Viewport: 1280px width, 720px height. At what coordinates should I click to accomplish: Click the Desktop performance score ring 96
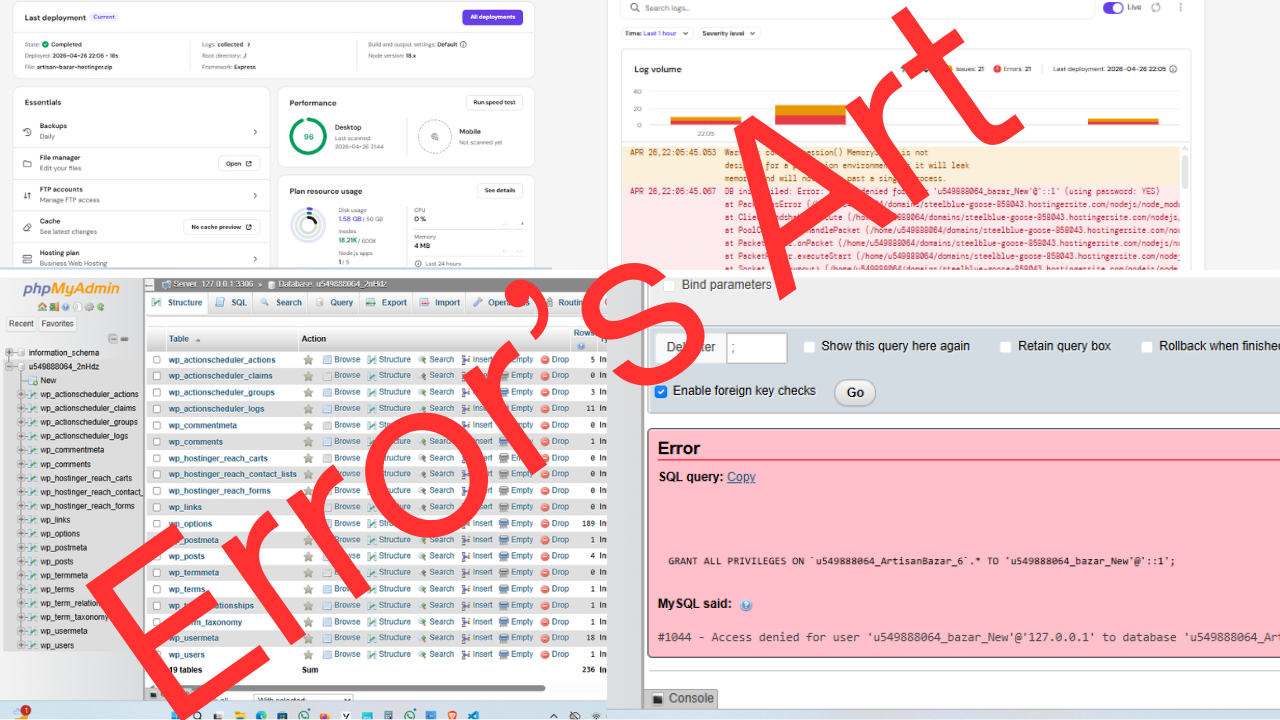pos(308,136)
